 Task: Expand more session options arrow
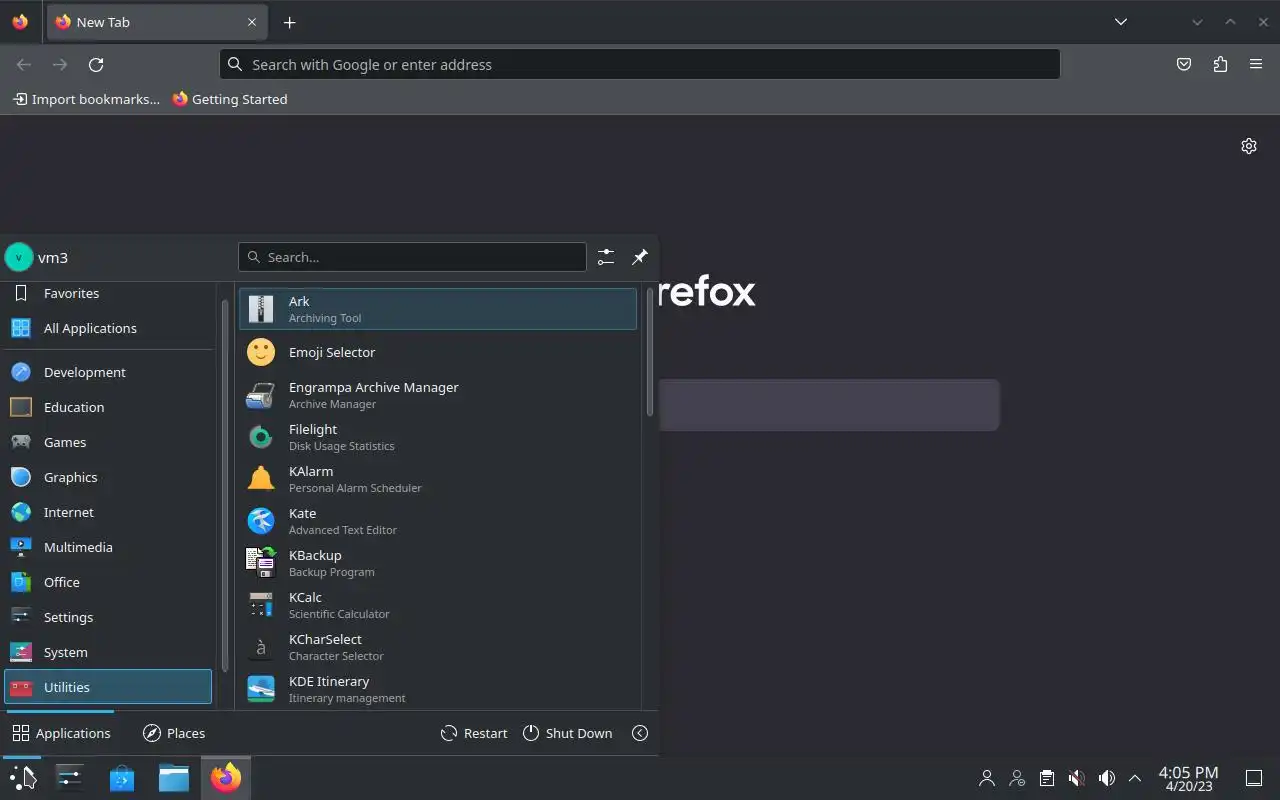(x=640, y=733)
